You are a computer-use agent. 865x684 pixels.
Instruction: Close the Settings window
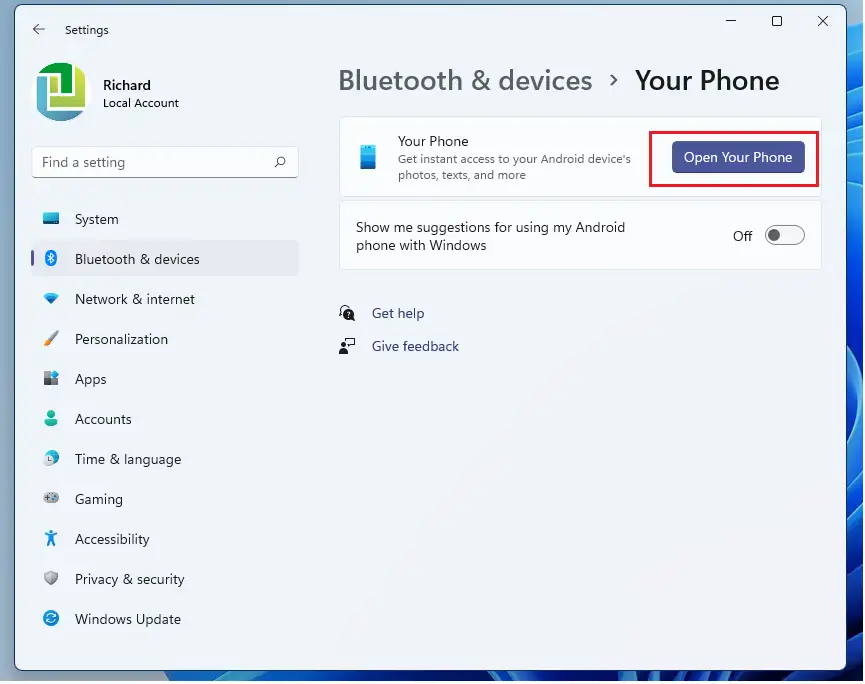click(823, 21)
